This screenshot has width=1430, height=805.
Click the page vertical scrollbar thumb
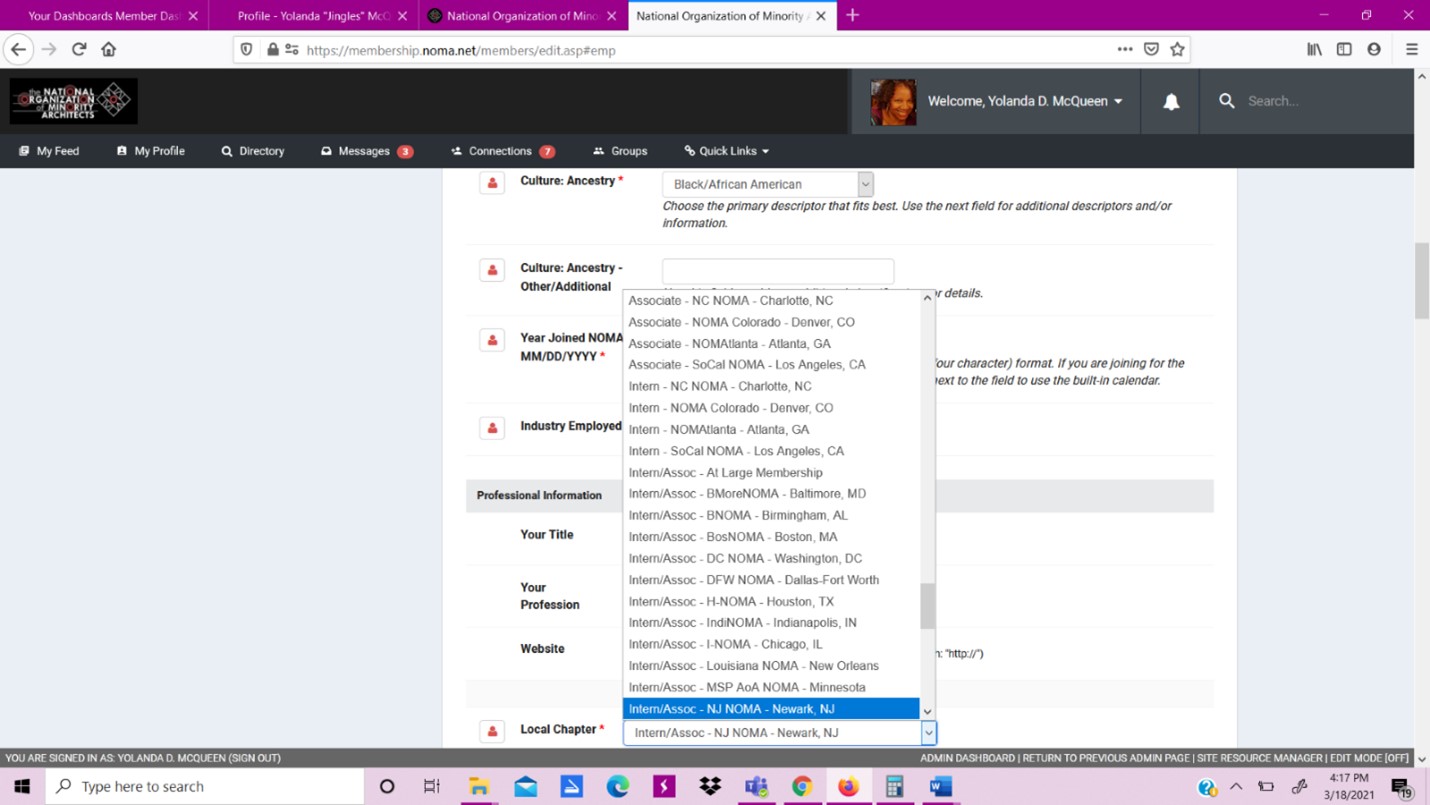coord(1422,281)
